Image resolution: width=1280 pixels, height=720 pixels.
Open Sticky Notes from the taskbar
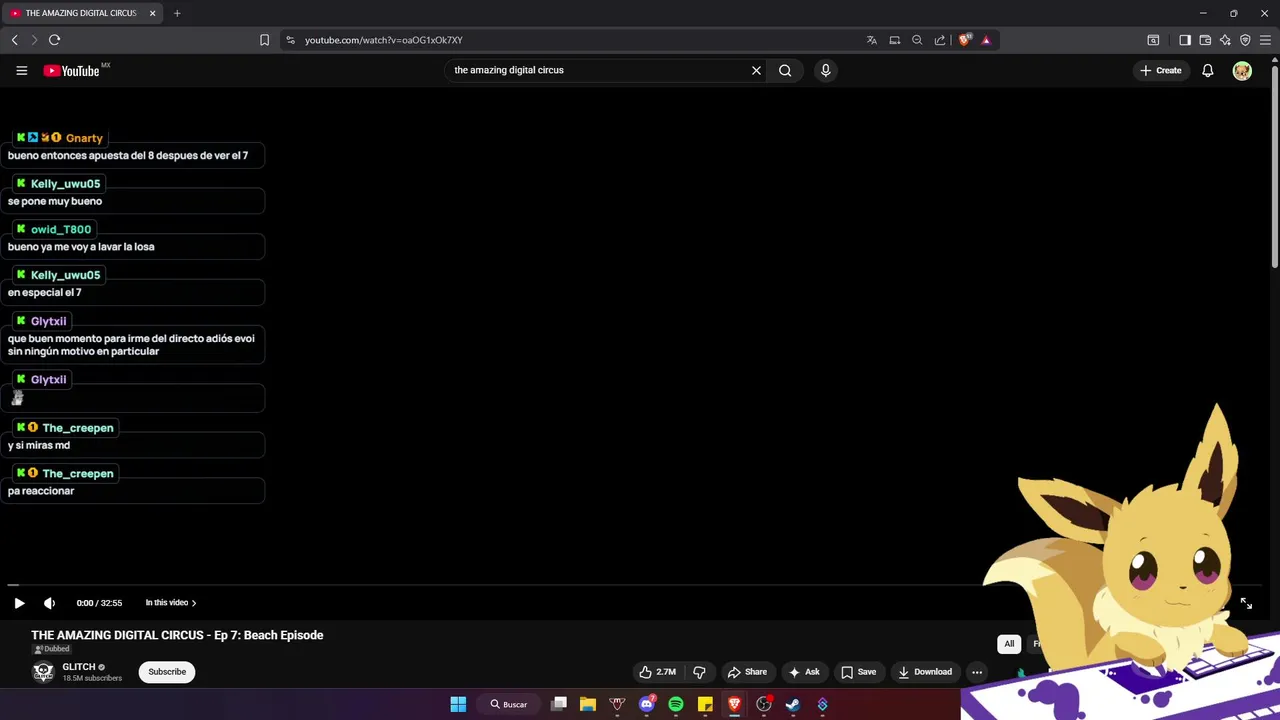[705, 704]
